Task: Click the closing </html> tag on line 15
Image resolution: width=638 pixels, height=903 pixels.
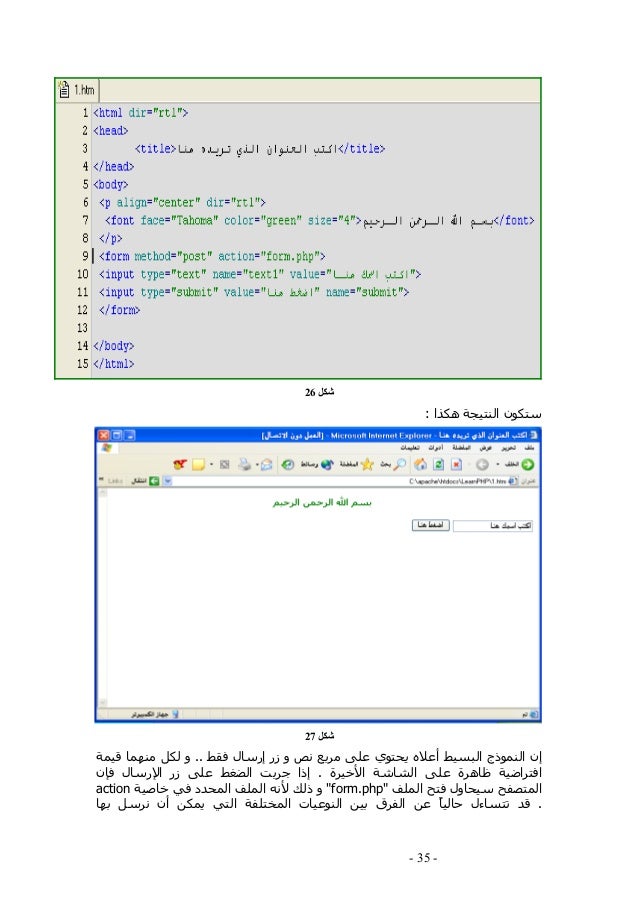Action: point(113,363)
